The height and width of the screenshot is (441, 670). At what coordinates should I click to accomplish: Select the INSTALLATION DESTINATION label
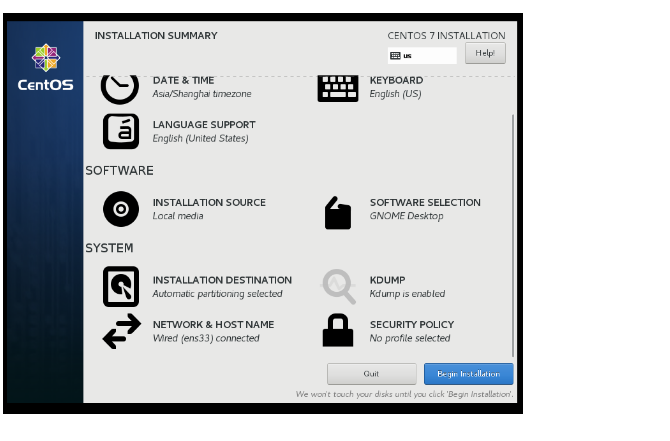point(222,280)
